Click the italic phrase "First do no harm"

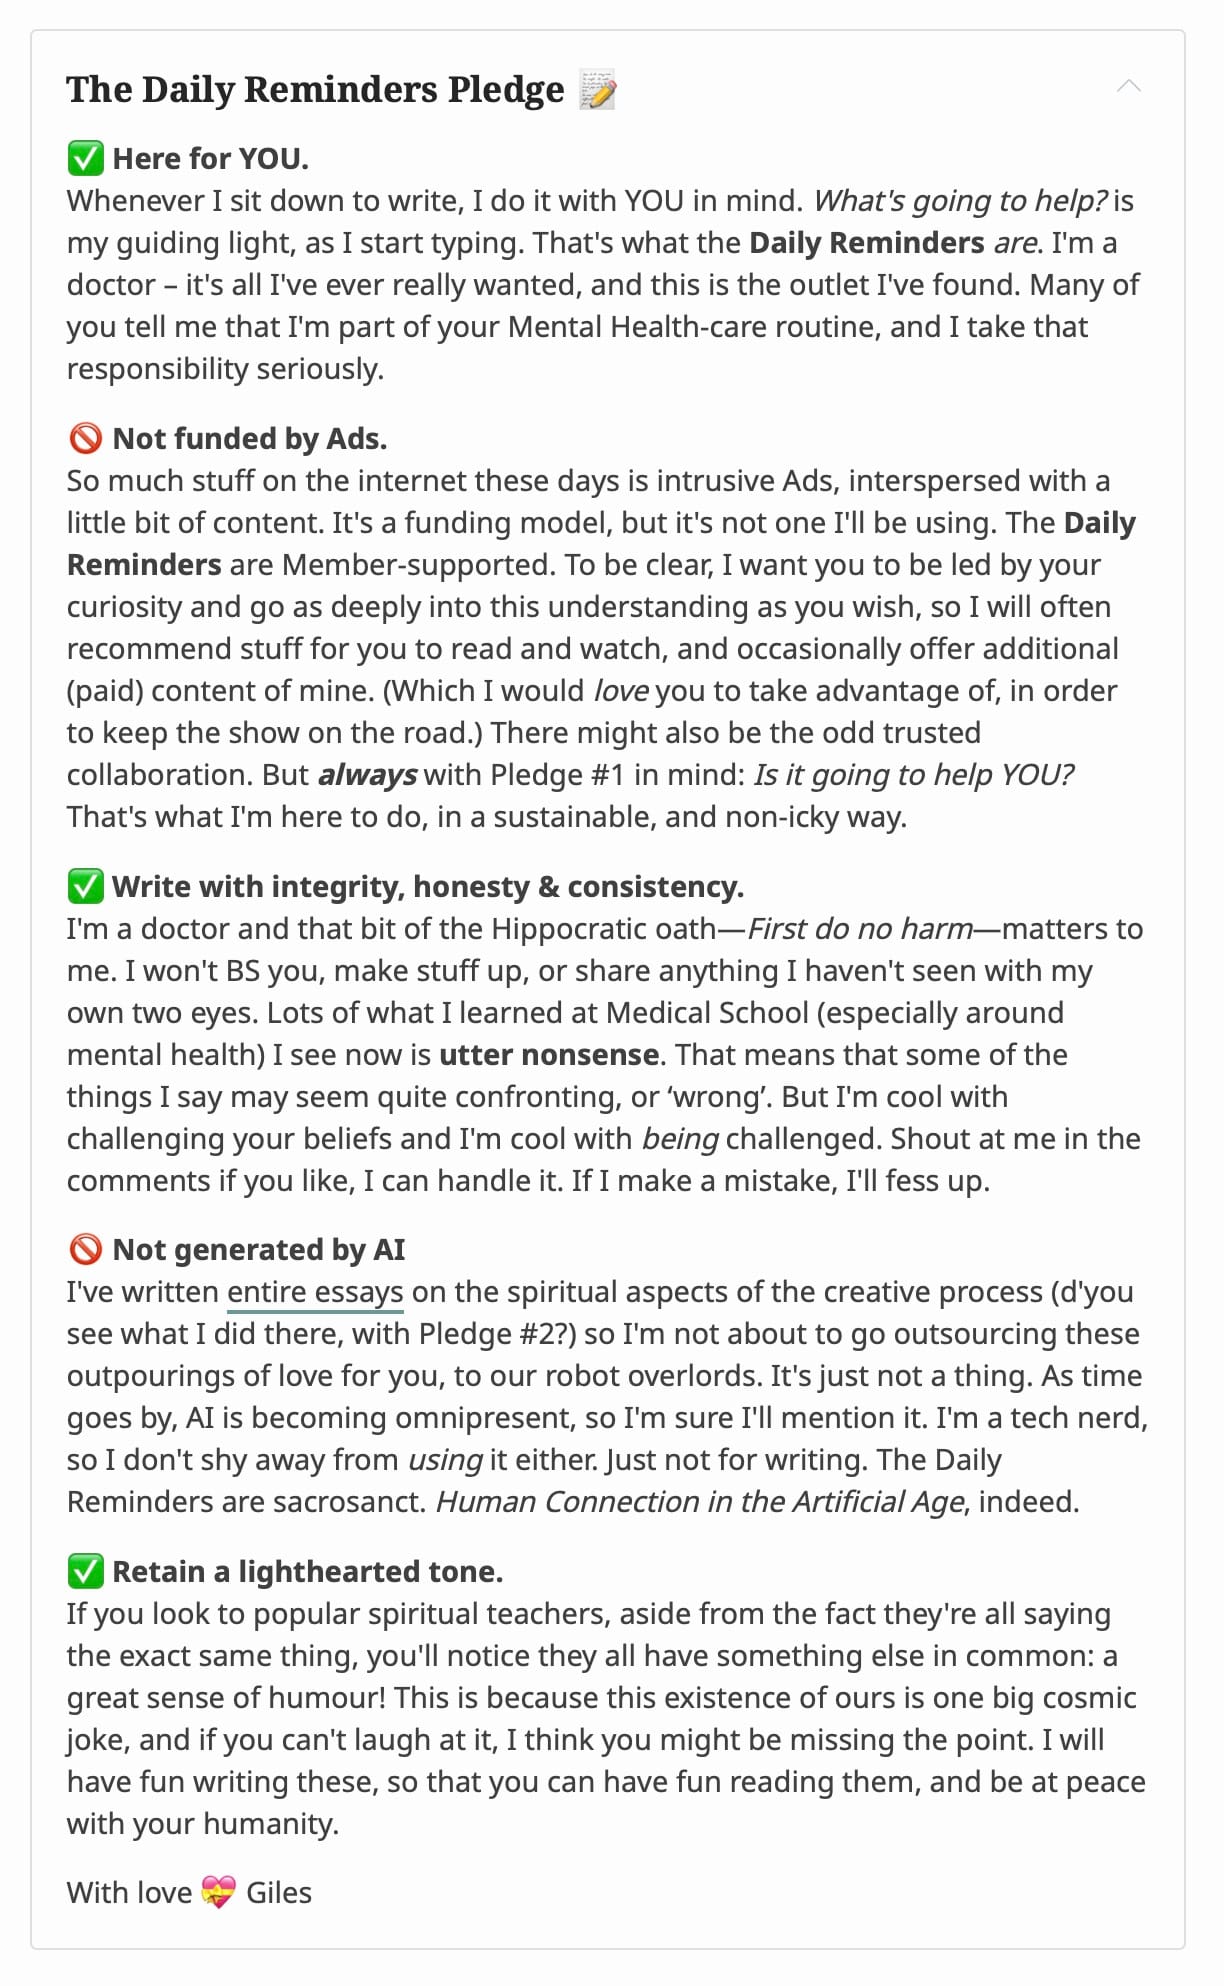(859, 928)
